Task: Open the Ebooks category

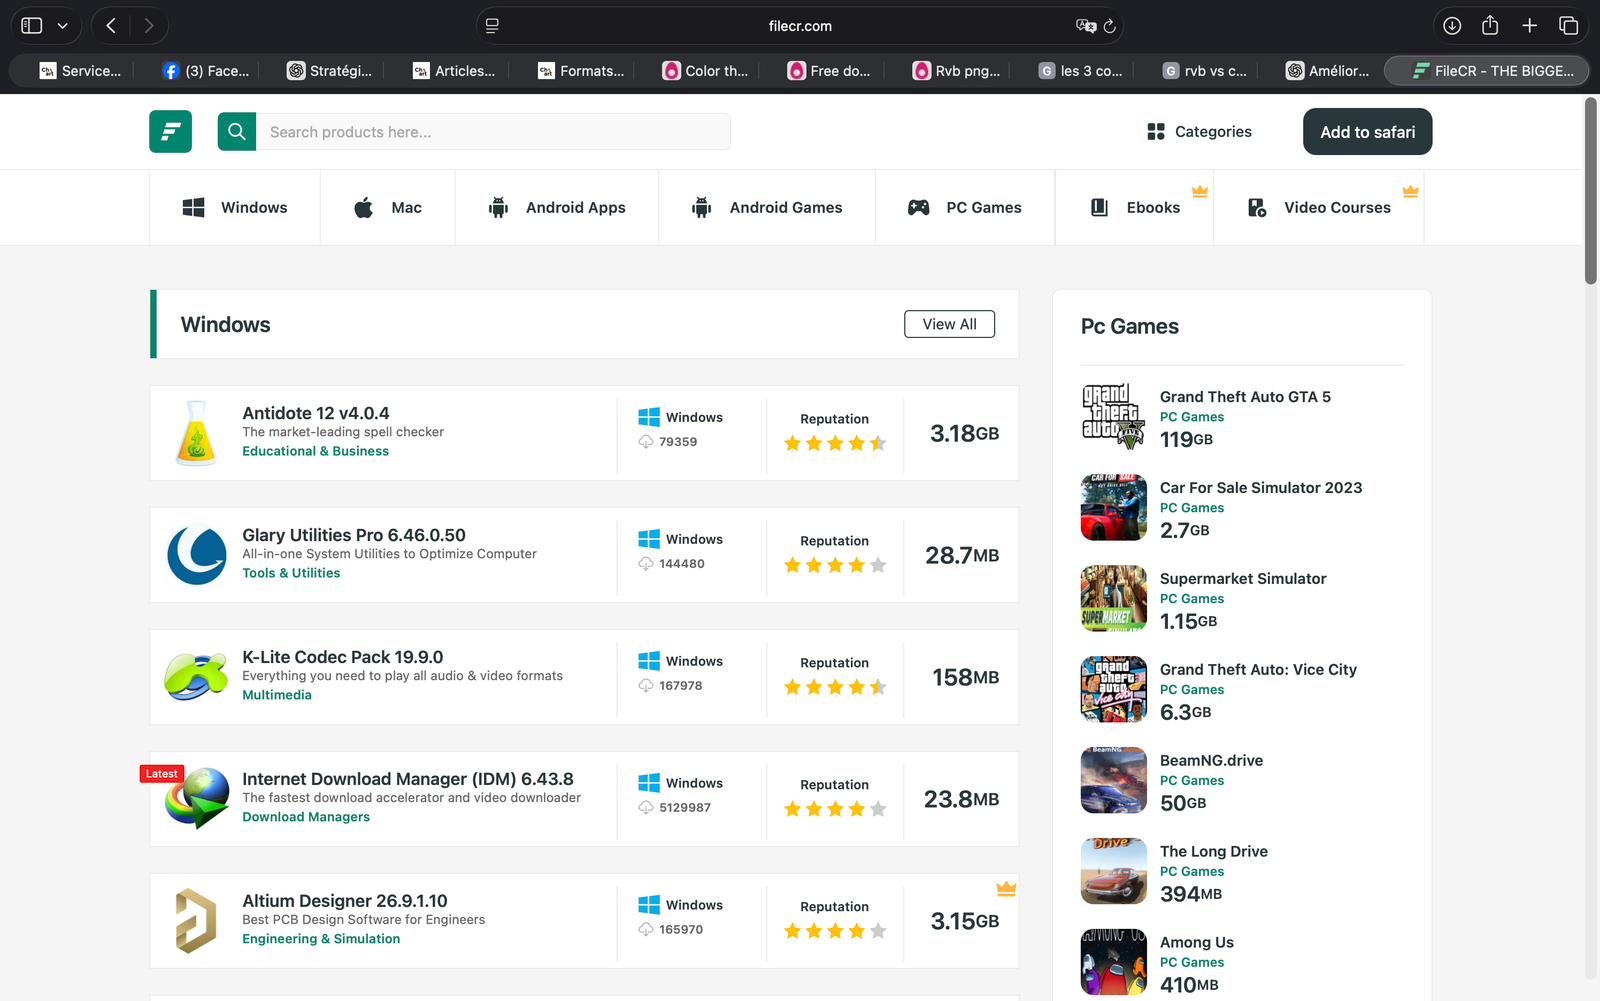Action: 1135,207
